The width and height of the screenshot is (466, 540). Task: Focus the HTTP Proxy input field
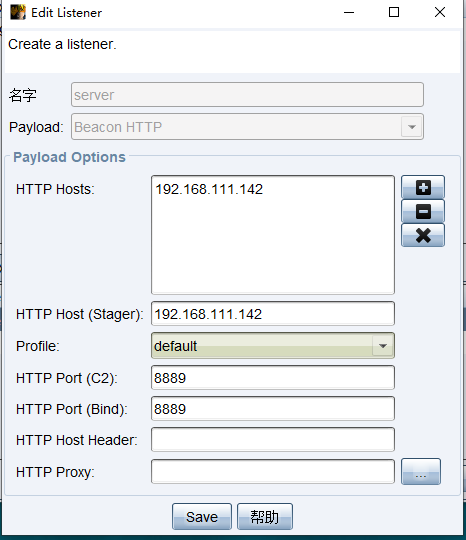273,471
